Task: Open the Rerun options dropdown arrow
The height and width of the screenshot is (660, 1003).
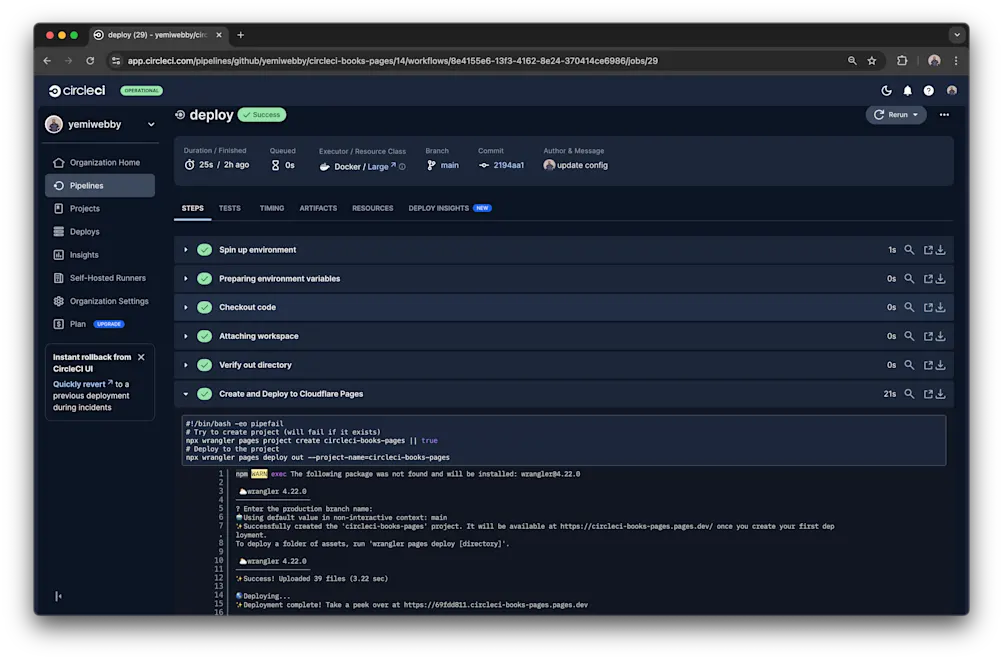Action: 917,114
